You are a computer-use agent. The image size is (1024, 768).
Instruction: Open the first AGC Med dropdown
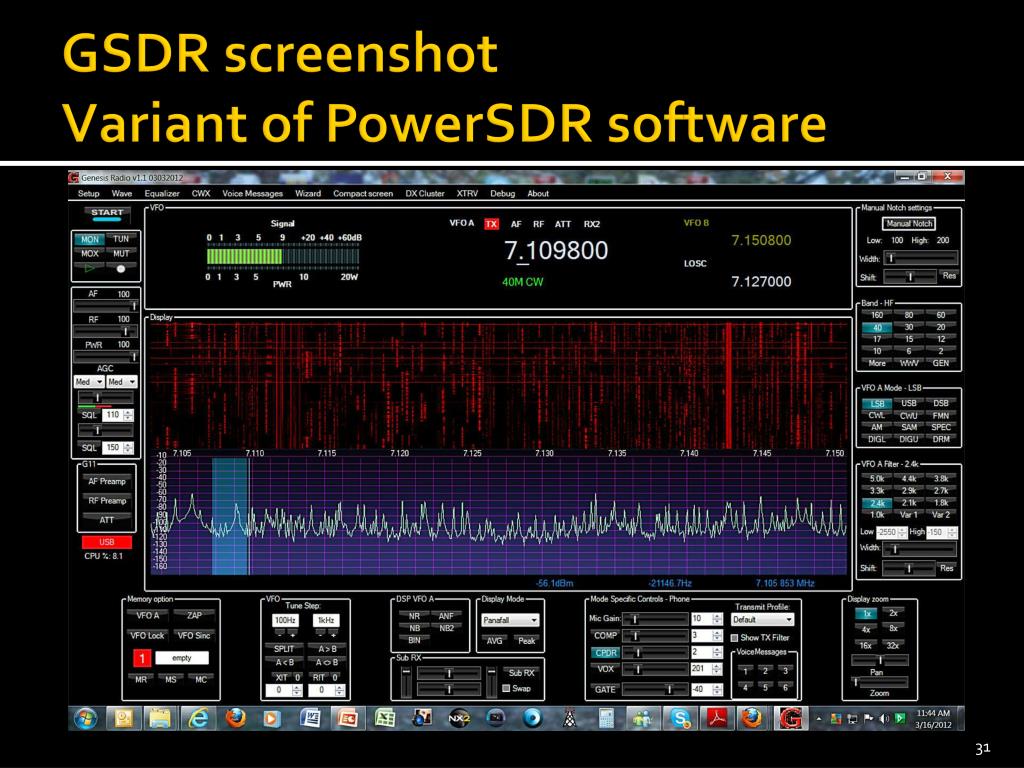pyautogui.click(x=89, y=381)
